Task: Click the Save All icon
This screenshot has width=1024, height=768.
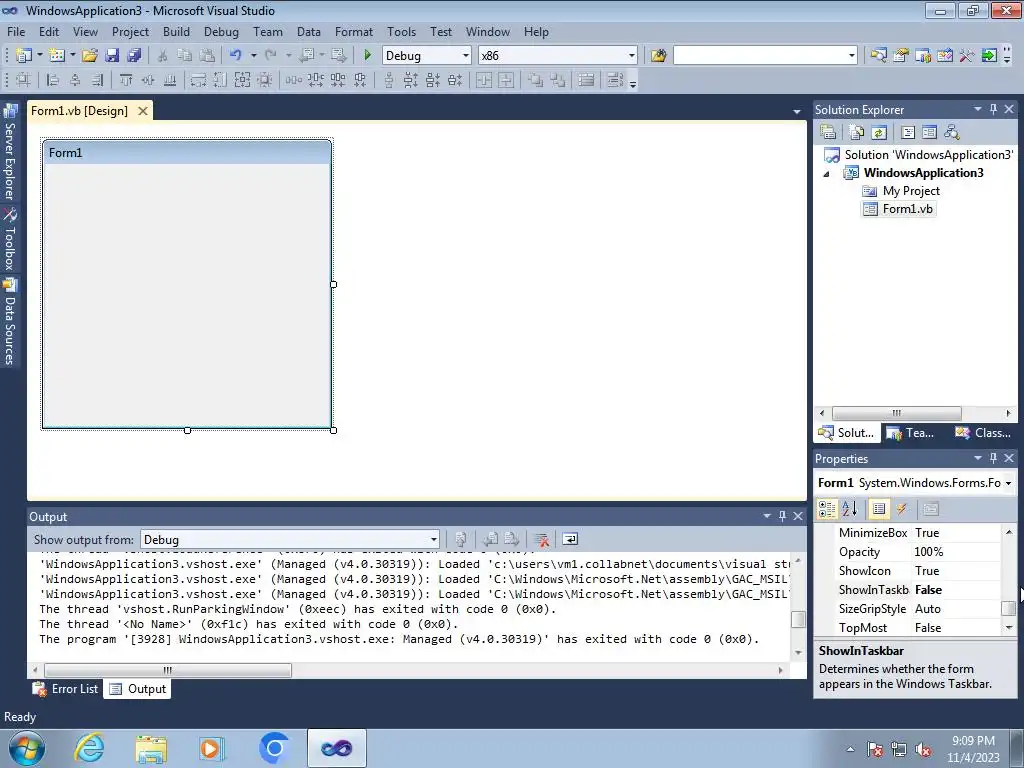Action: point(134,56)
